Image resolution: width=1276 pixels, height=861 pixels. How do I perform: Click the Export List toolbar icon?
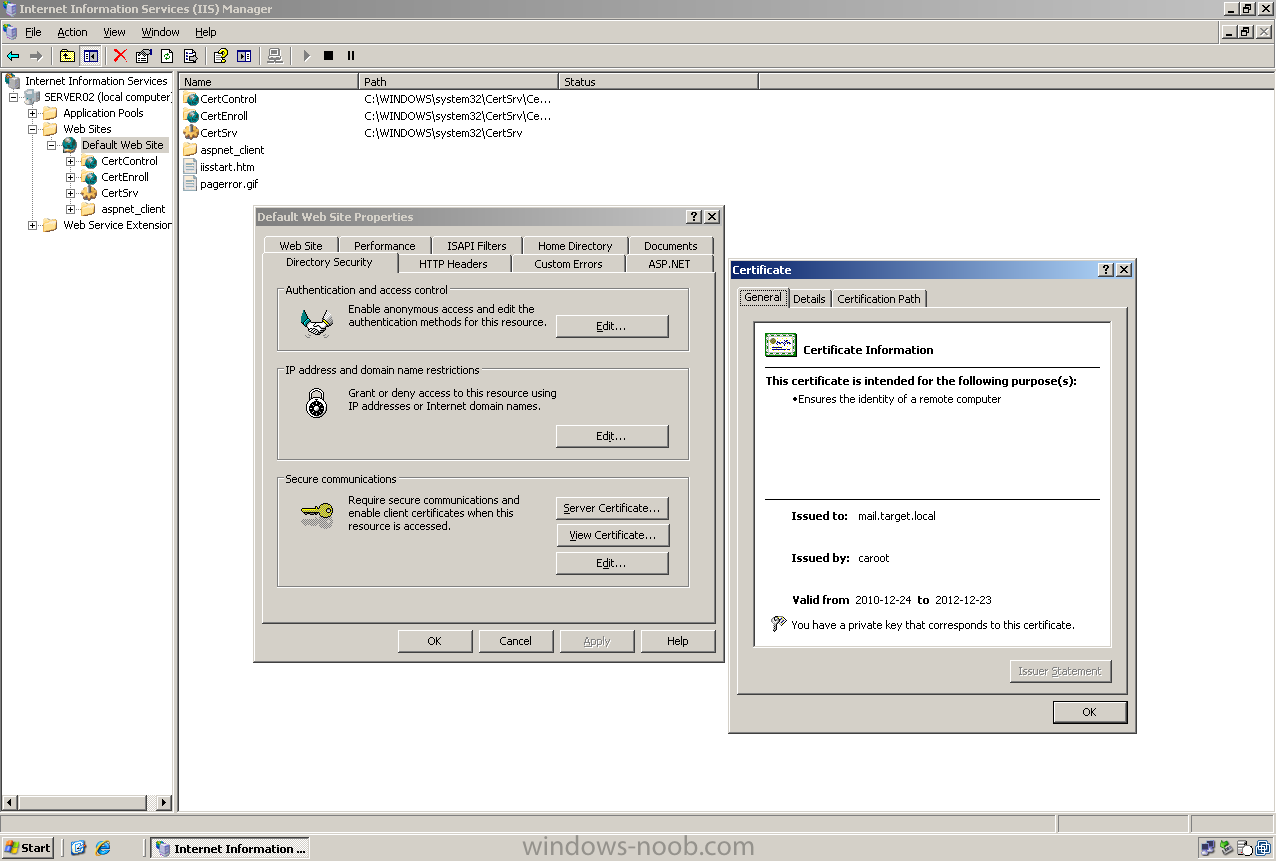(190, 56)
